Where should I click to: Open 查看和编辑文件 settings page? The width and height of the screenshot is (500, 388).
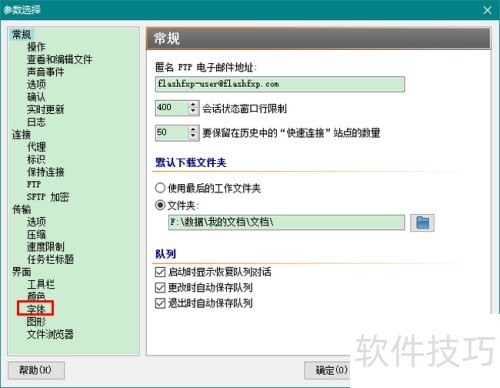coord(60,59)
